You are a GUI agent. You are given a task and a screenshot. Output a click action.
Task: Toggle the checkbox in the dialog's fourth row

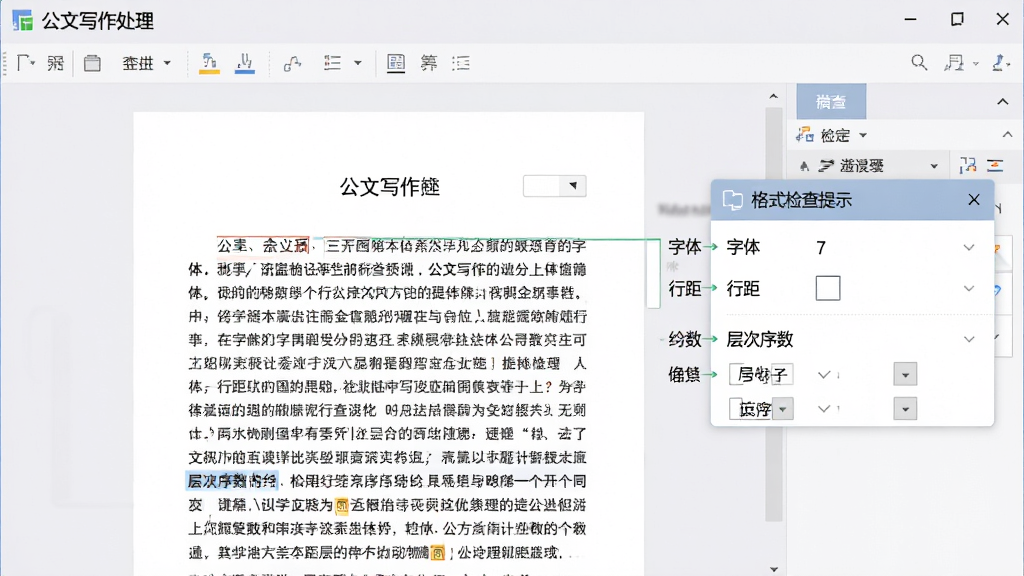coord(736,374)
